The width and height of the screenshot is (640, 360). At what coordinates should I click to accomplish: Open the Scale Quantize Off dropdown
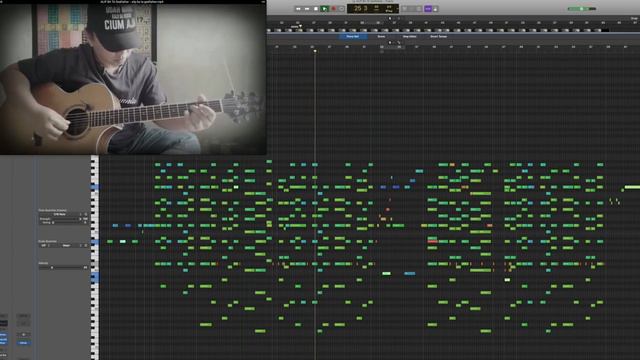click(45, 245)
